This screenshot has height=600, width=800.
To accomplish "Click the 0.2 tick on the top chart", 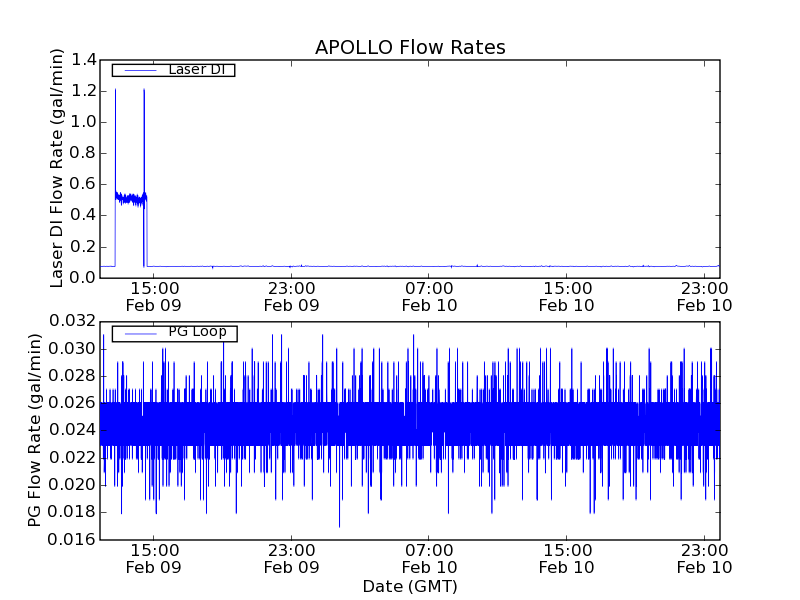I will tap(83, 247).
